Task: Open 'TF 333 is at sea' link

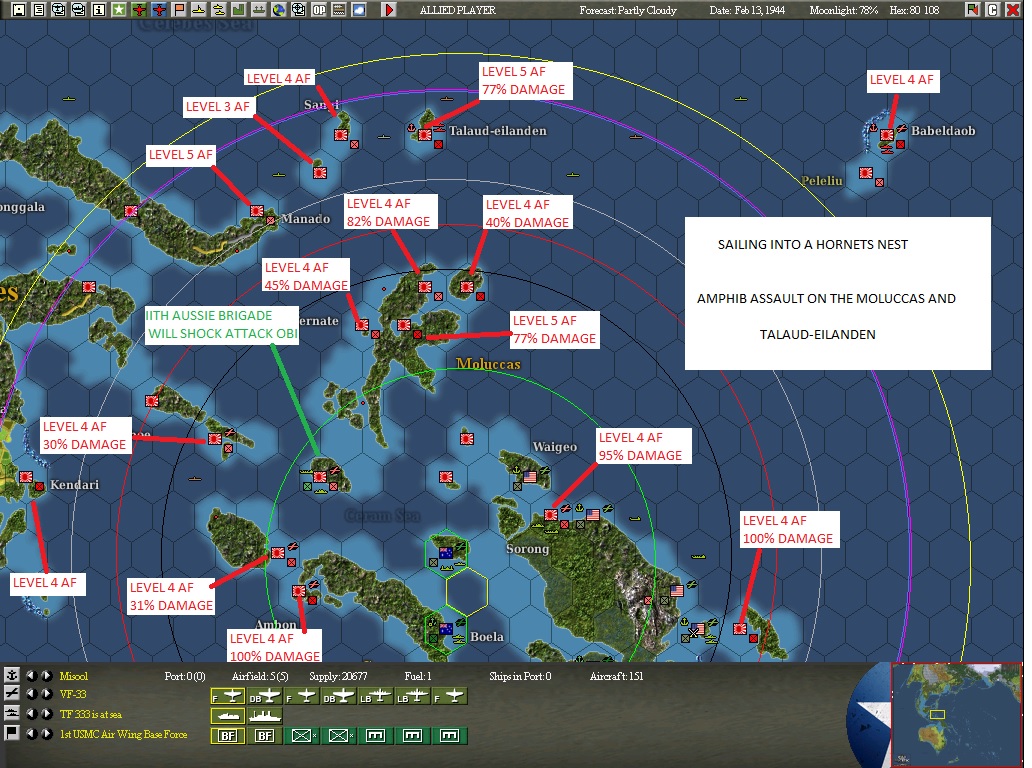Action: coord(91,714)
